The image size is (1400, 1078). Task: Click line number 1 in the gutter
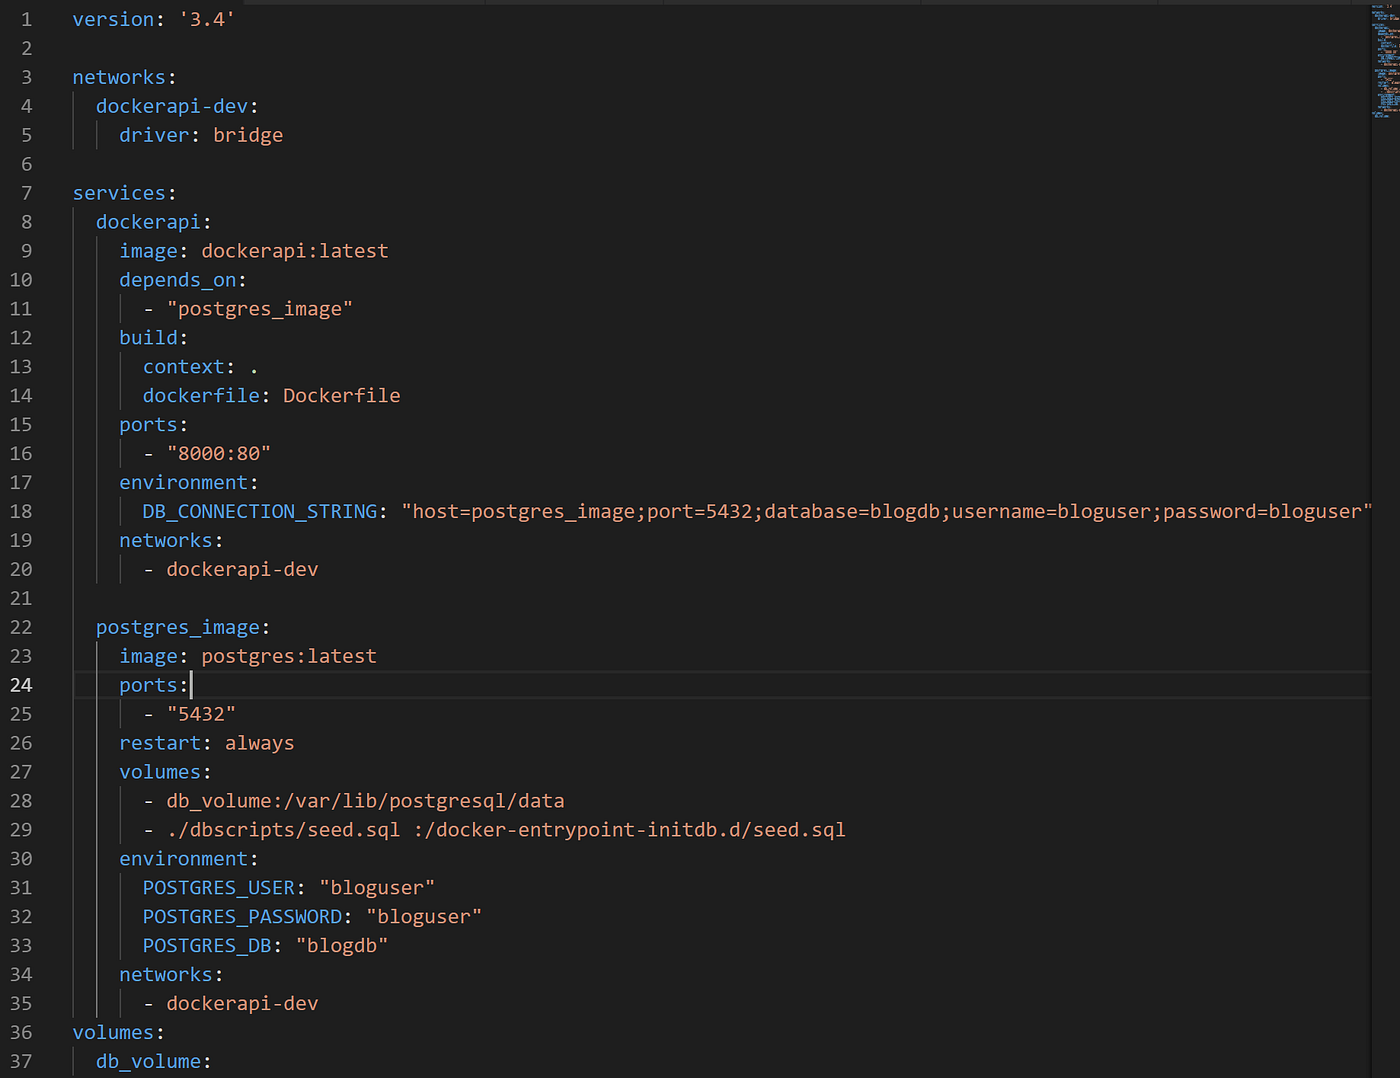pos(26,18)
